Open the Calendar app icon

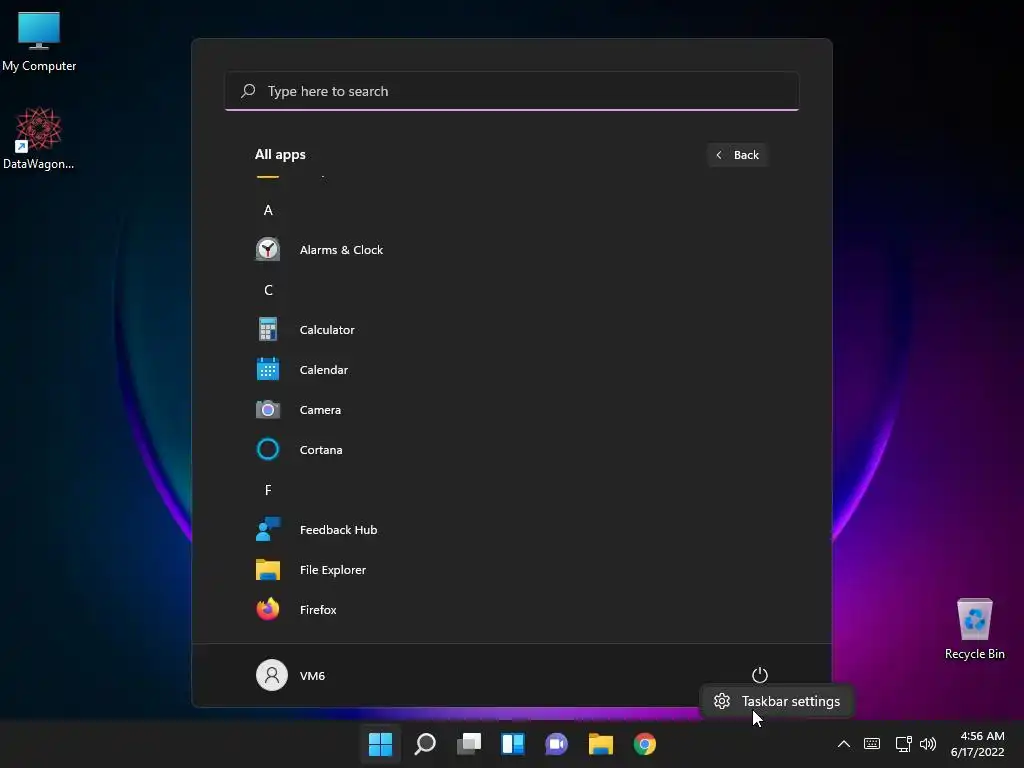268,370
